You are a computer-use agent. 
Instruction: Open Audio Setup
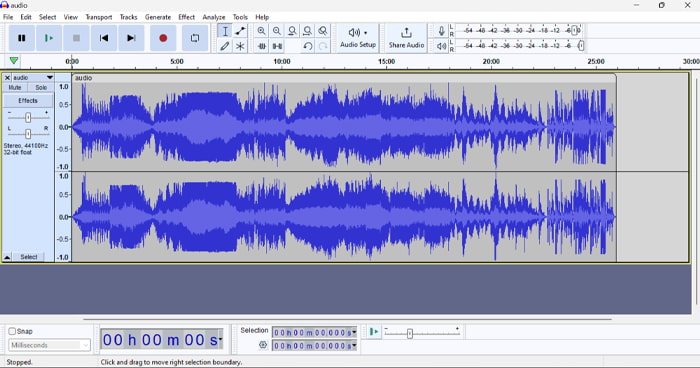[358, 38]
